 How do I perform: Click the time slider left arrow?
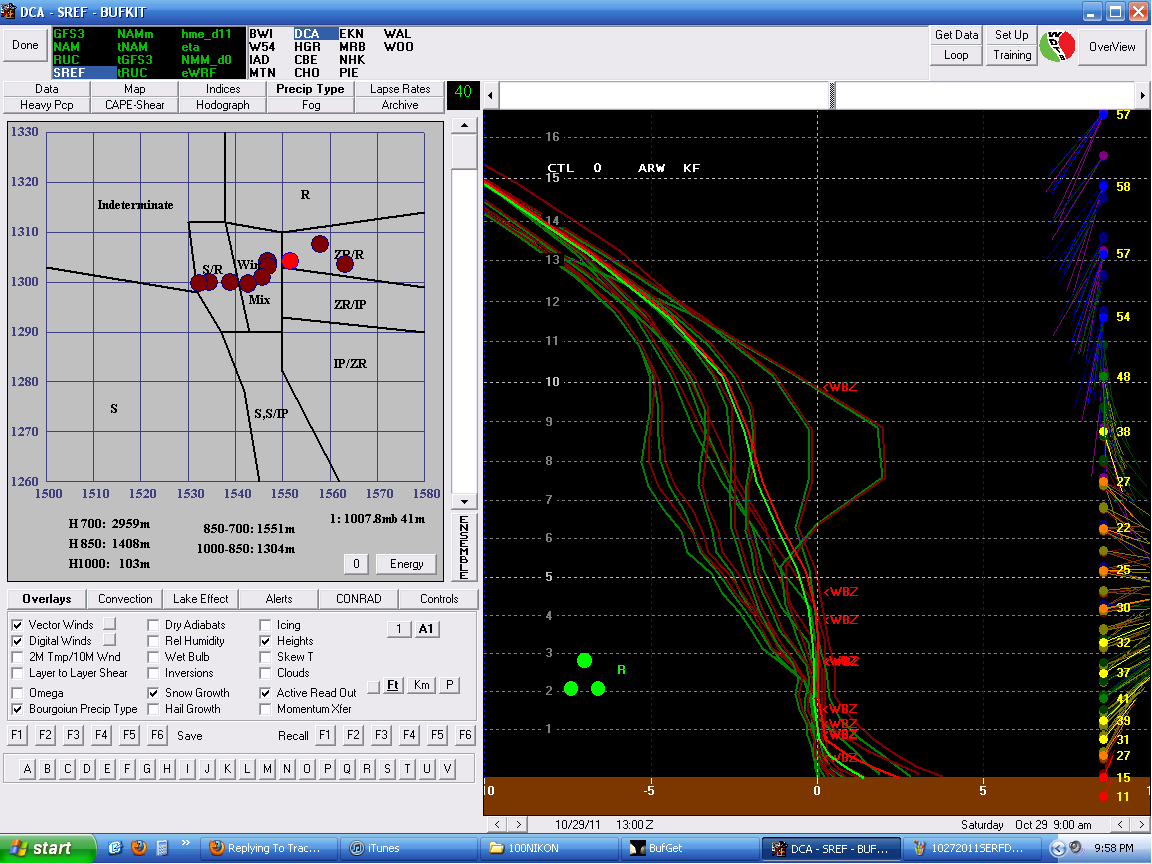click(490, 95)
